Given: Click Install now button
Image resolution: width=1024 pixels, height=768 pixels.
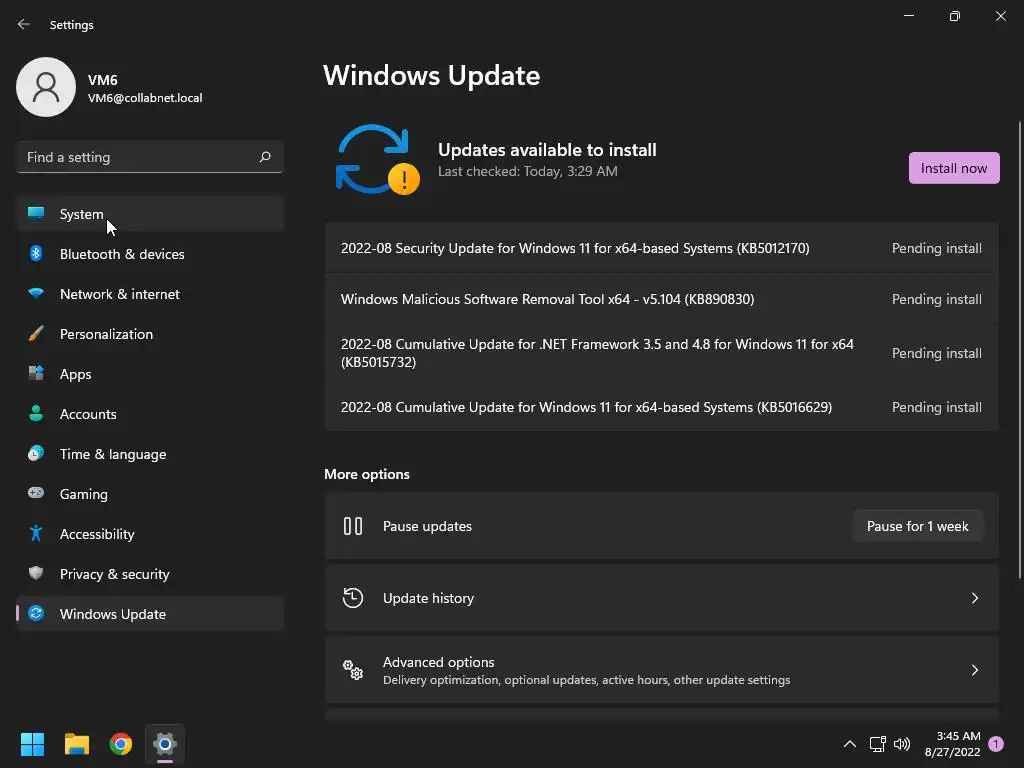Looking at the screenshot, I should (953, 168).
